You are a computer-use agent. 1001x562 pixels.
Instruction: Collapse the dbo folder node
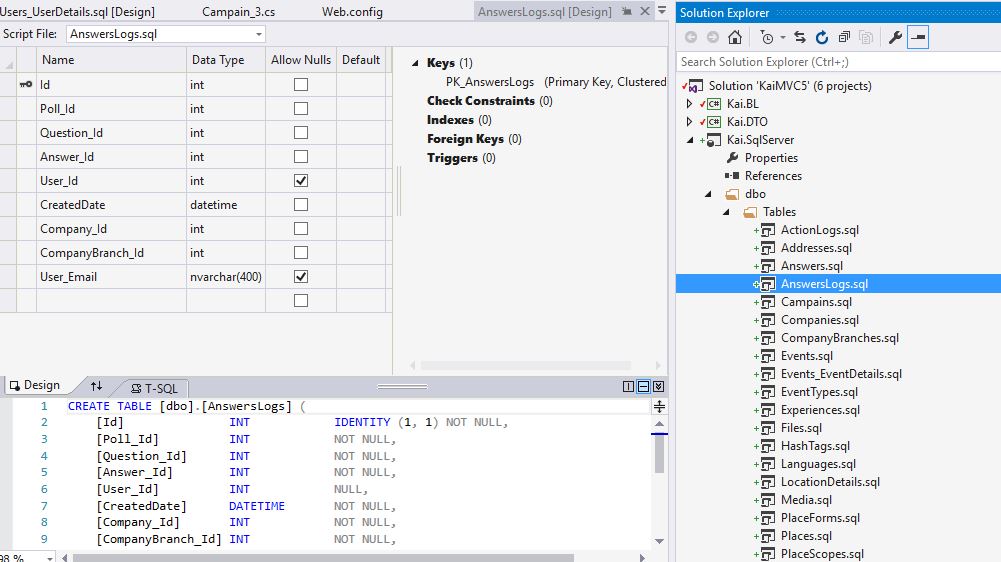click(708, 194)
